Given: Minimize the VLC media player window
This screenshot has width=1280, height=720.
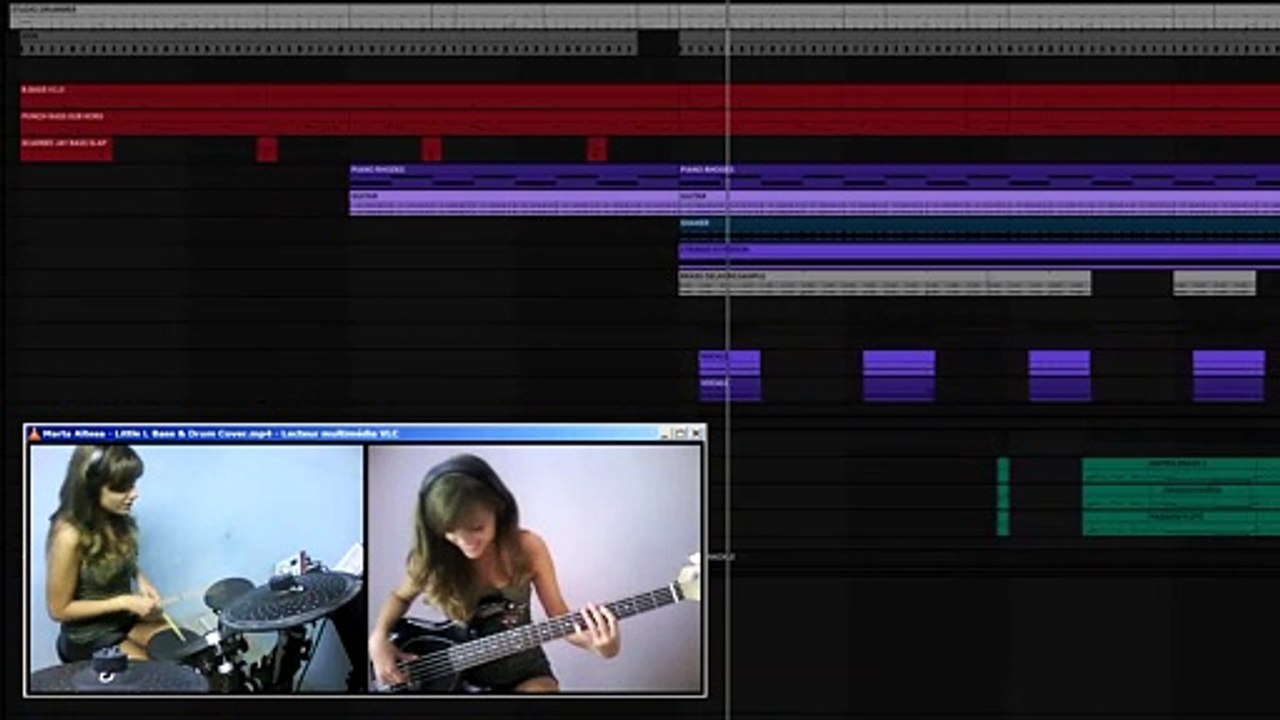Looking at the screenshot, I should tap(665, 434).
